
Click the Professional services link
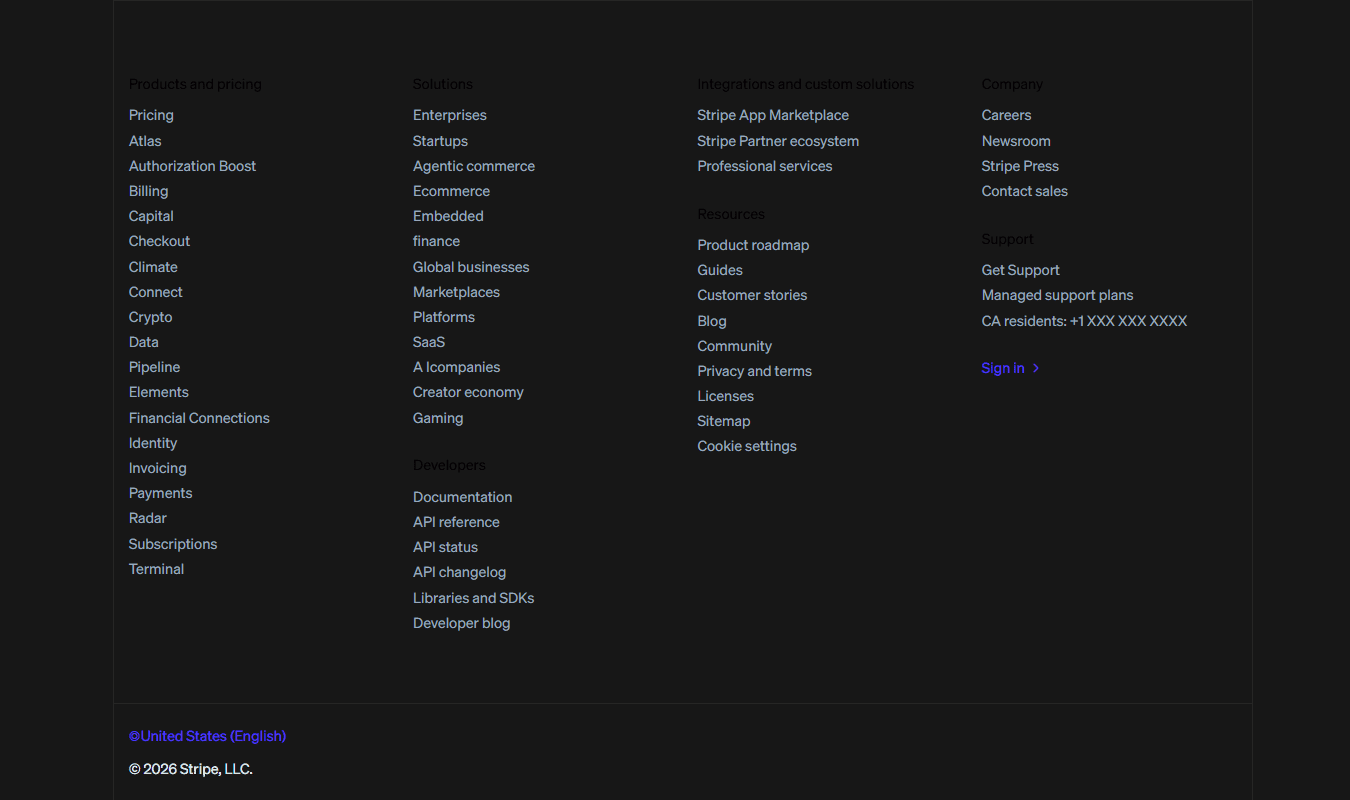click(x=764, y=166)
